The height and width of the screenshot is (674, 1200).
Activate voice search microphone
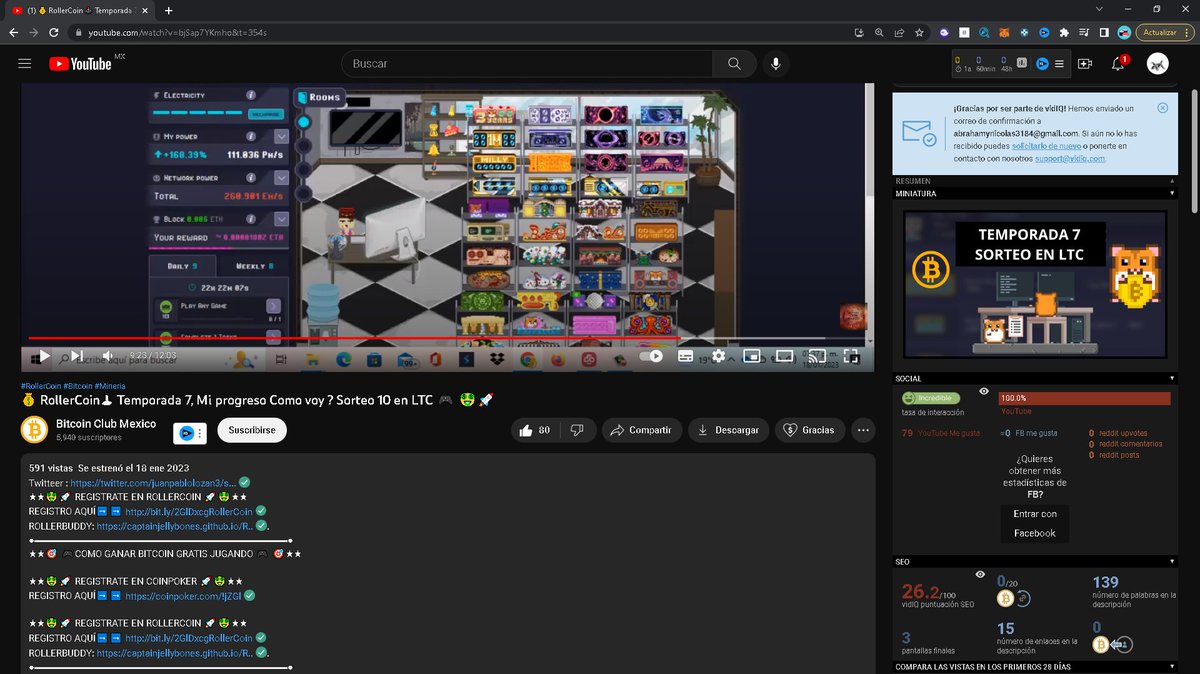[775, 64]
